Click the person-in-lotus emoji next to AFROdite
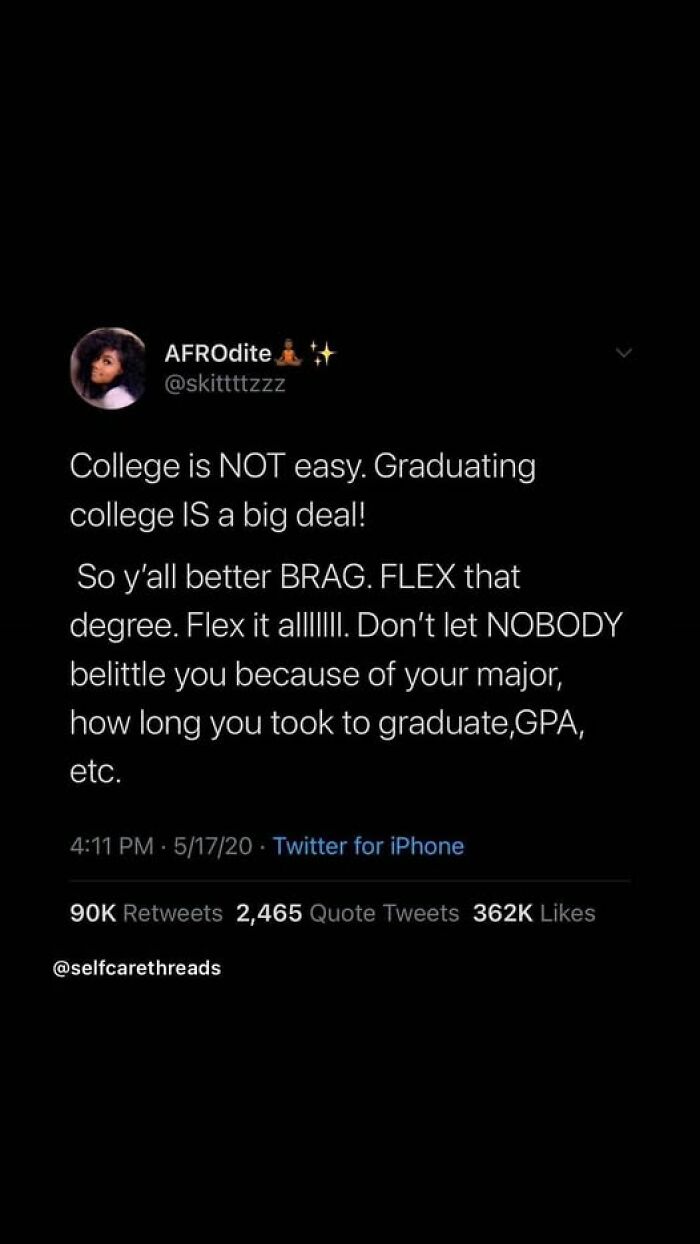The image size is (700, 1244). 290,352
